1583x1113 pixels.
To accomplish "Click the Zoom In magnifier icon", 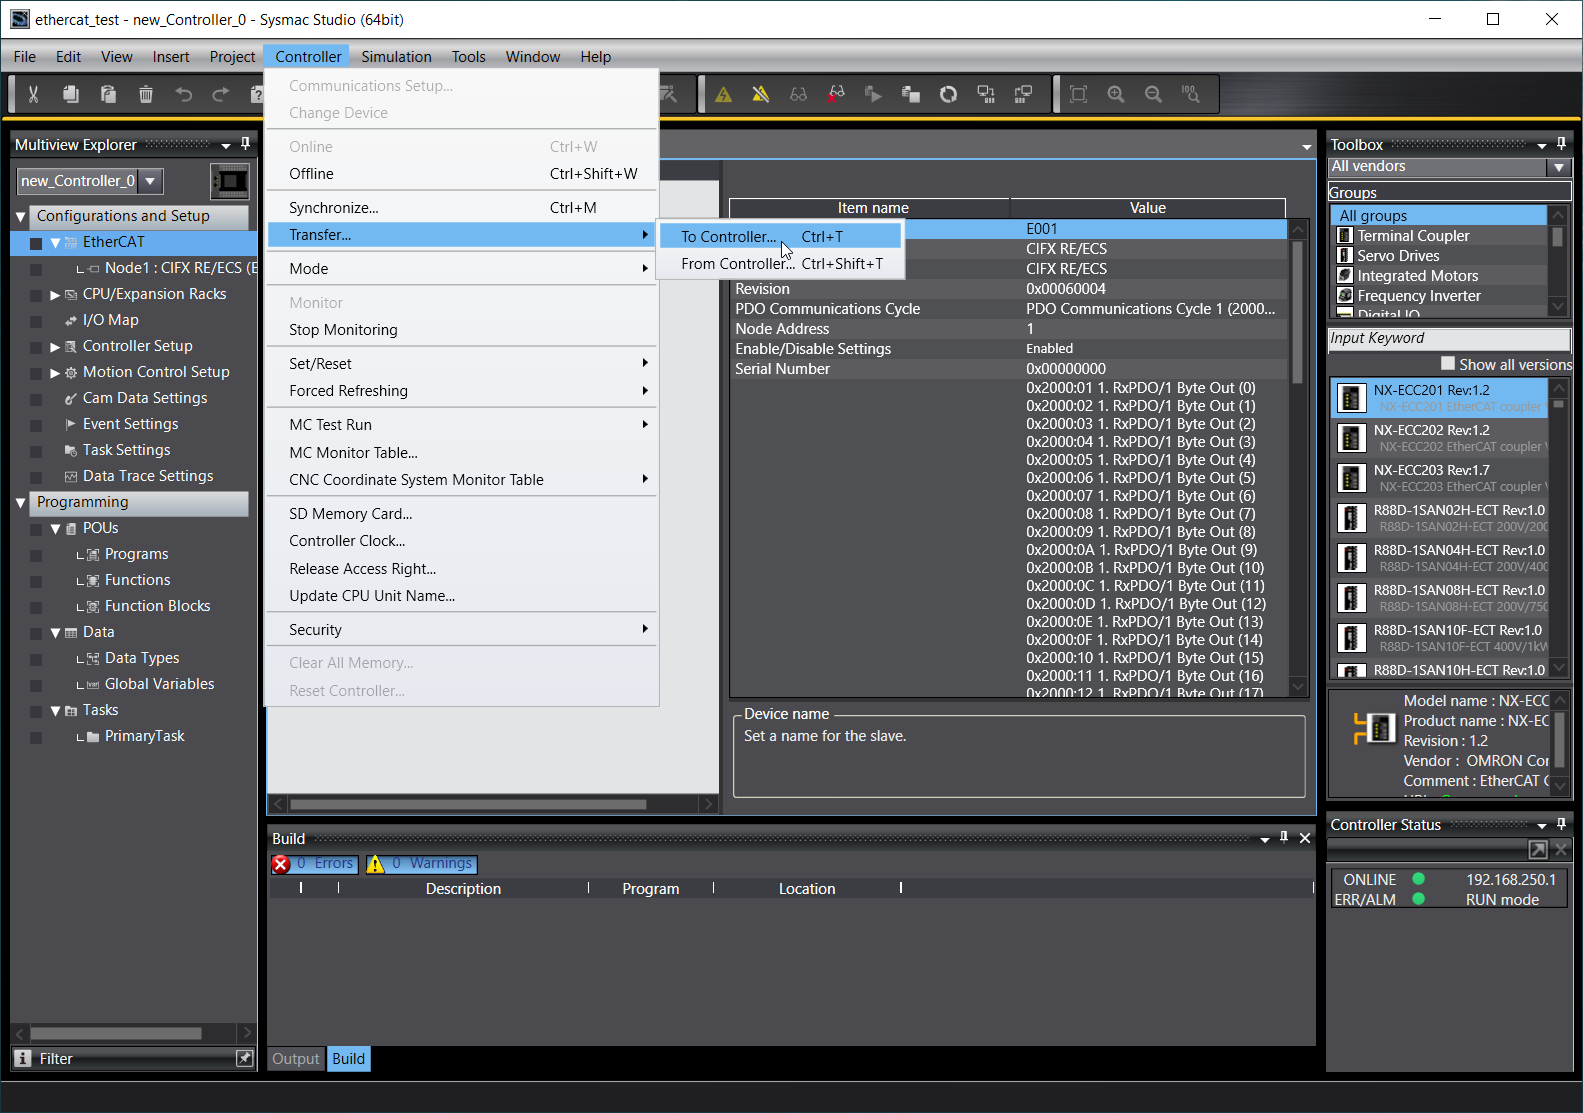I will (x=1116, y=94).
